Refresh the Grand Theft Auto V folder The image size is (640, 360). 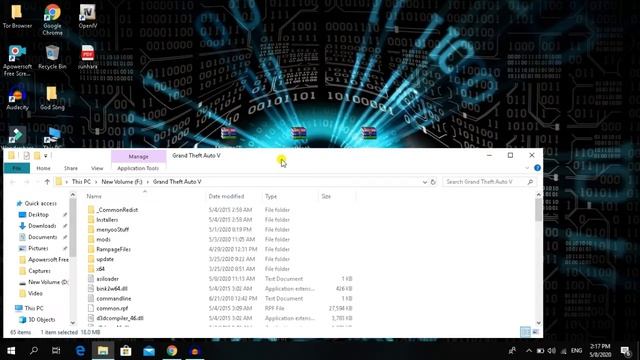433,182
